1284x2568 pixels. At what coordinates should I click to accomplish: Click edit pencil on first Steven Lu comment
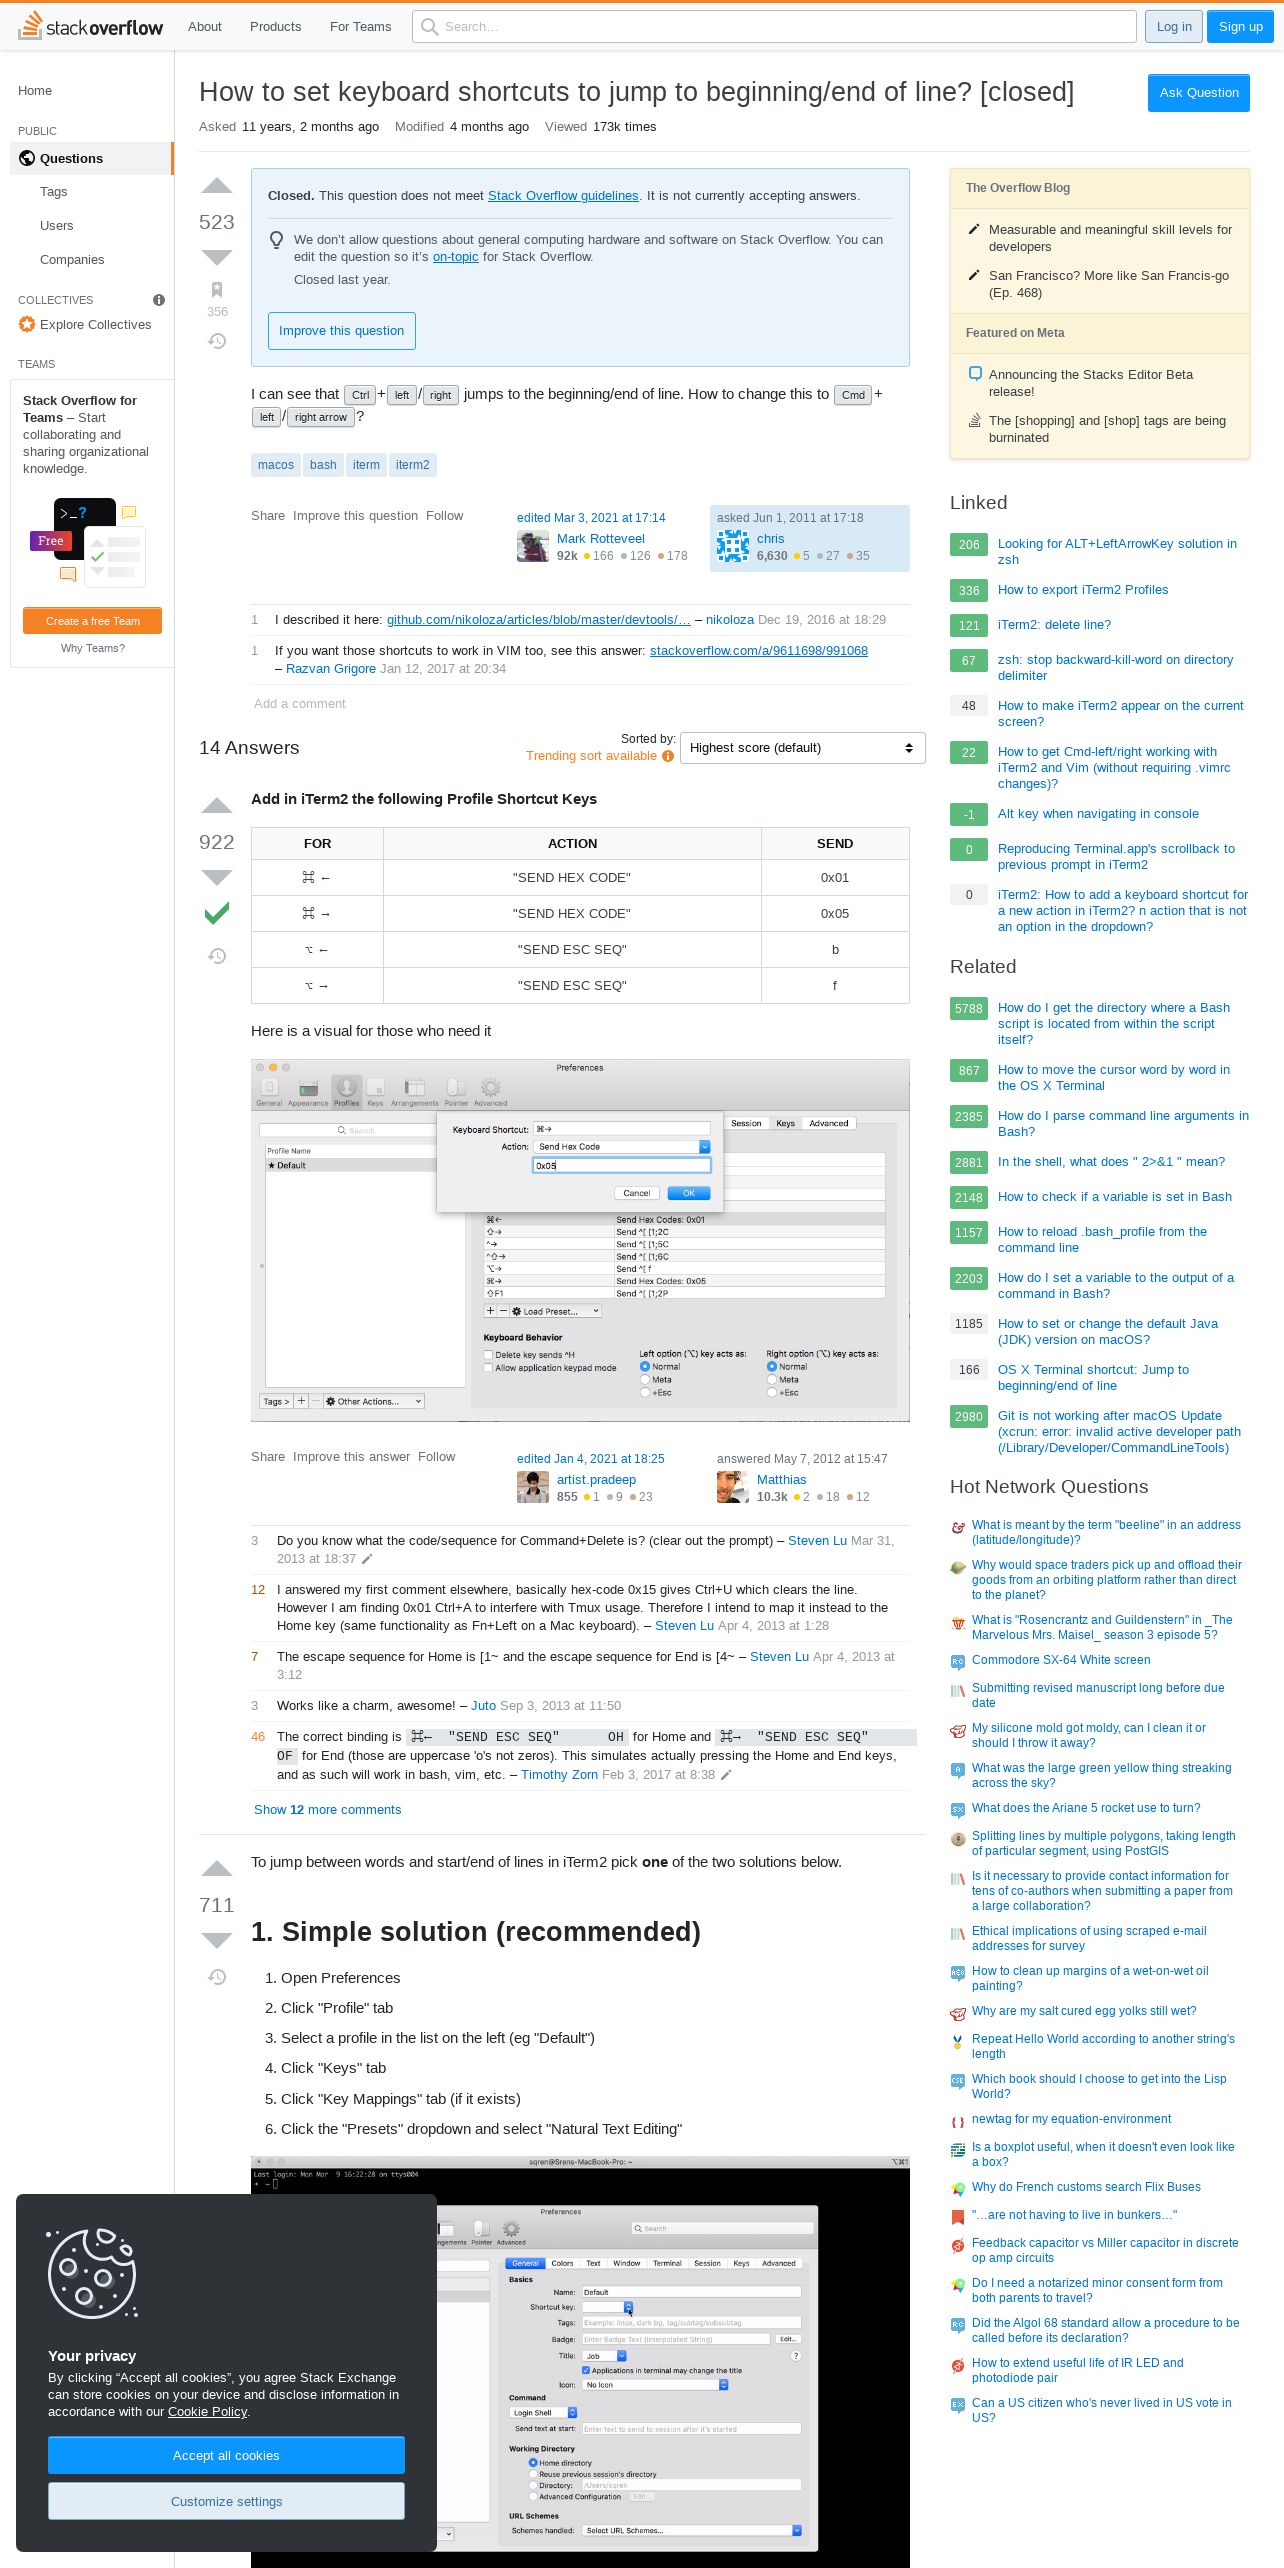pos(367,1559)
